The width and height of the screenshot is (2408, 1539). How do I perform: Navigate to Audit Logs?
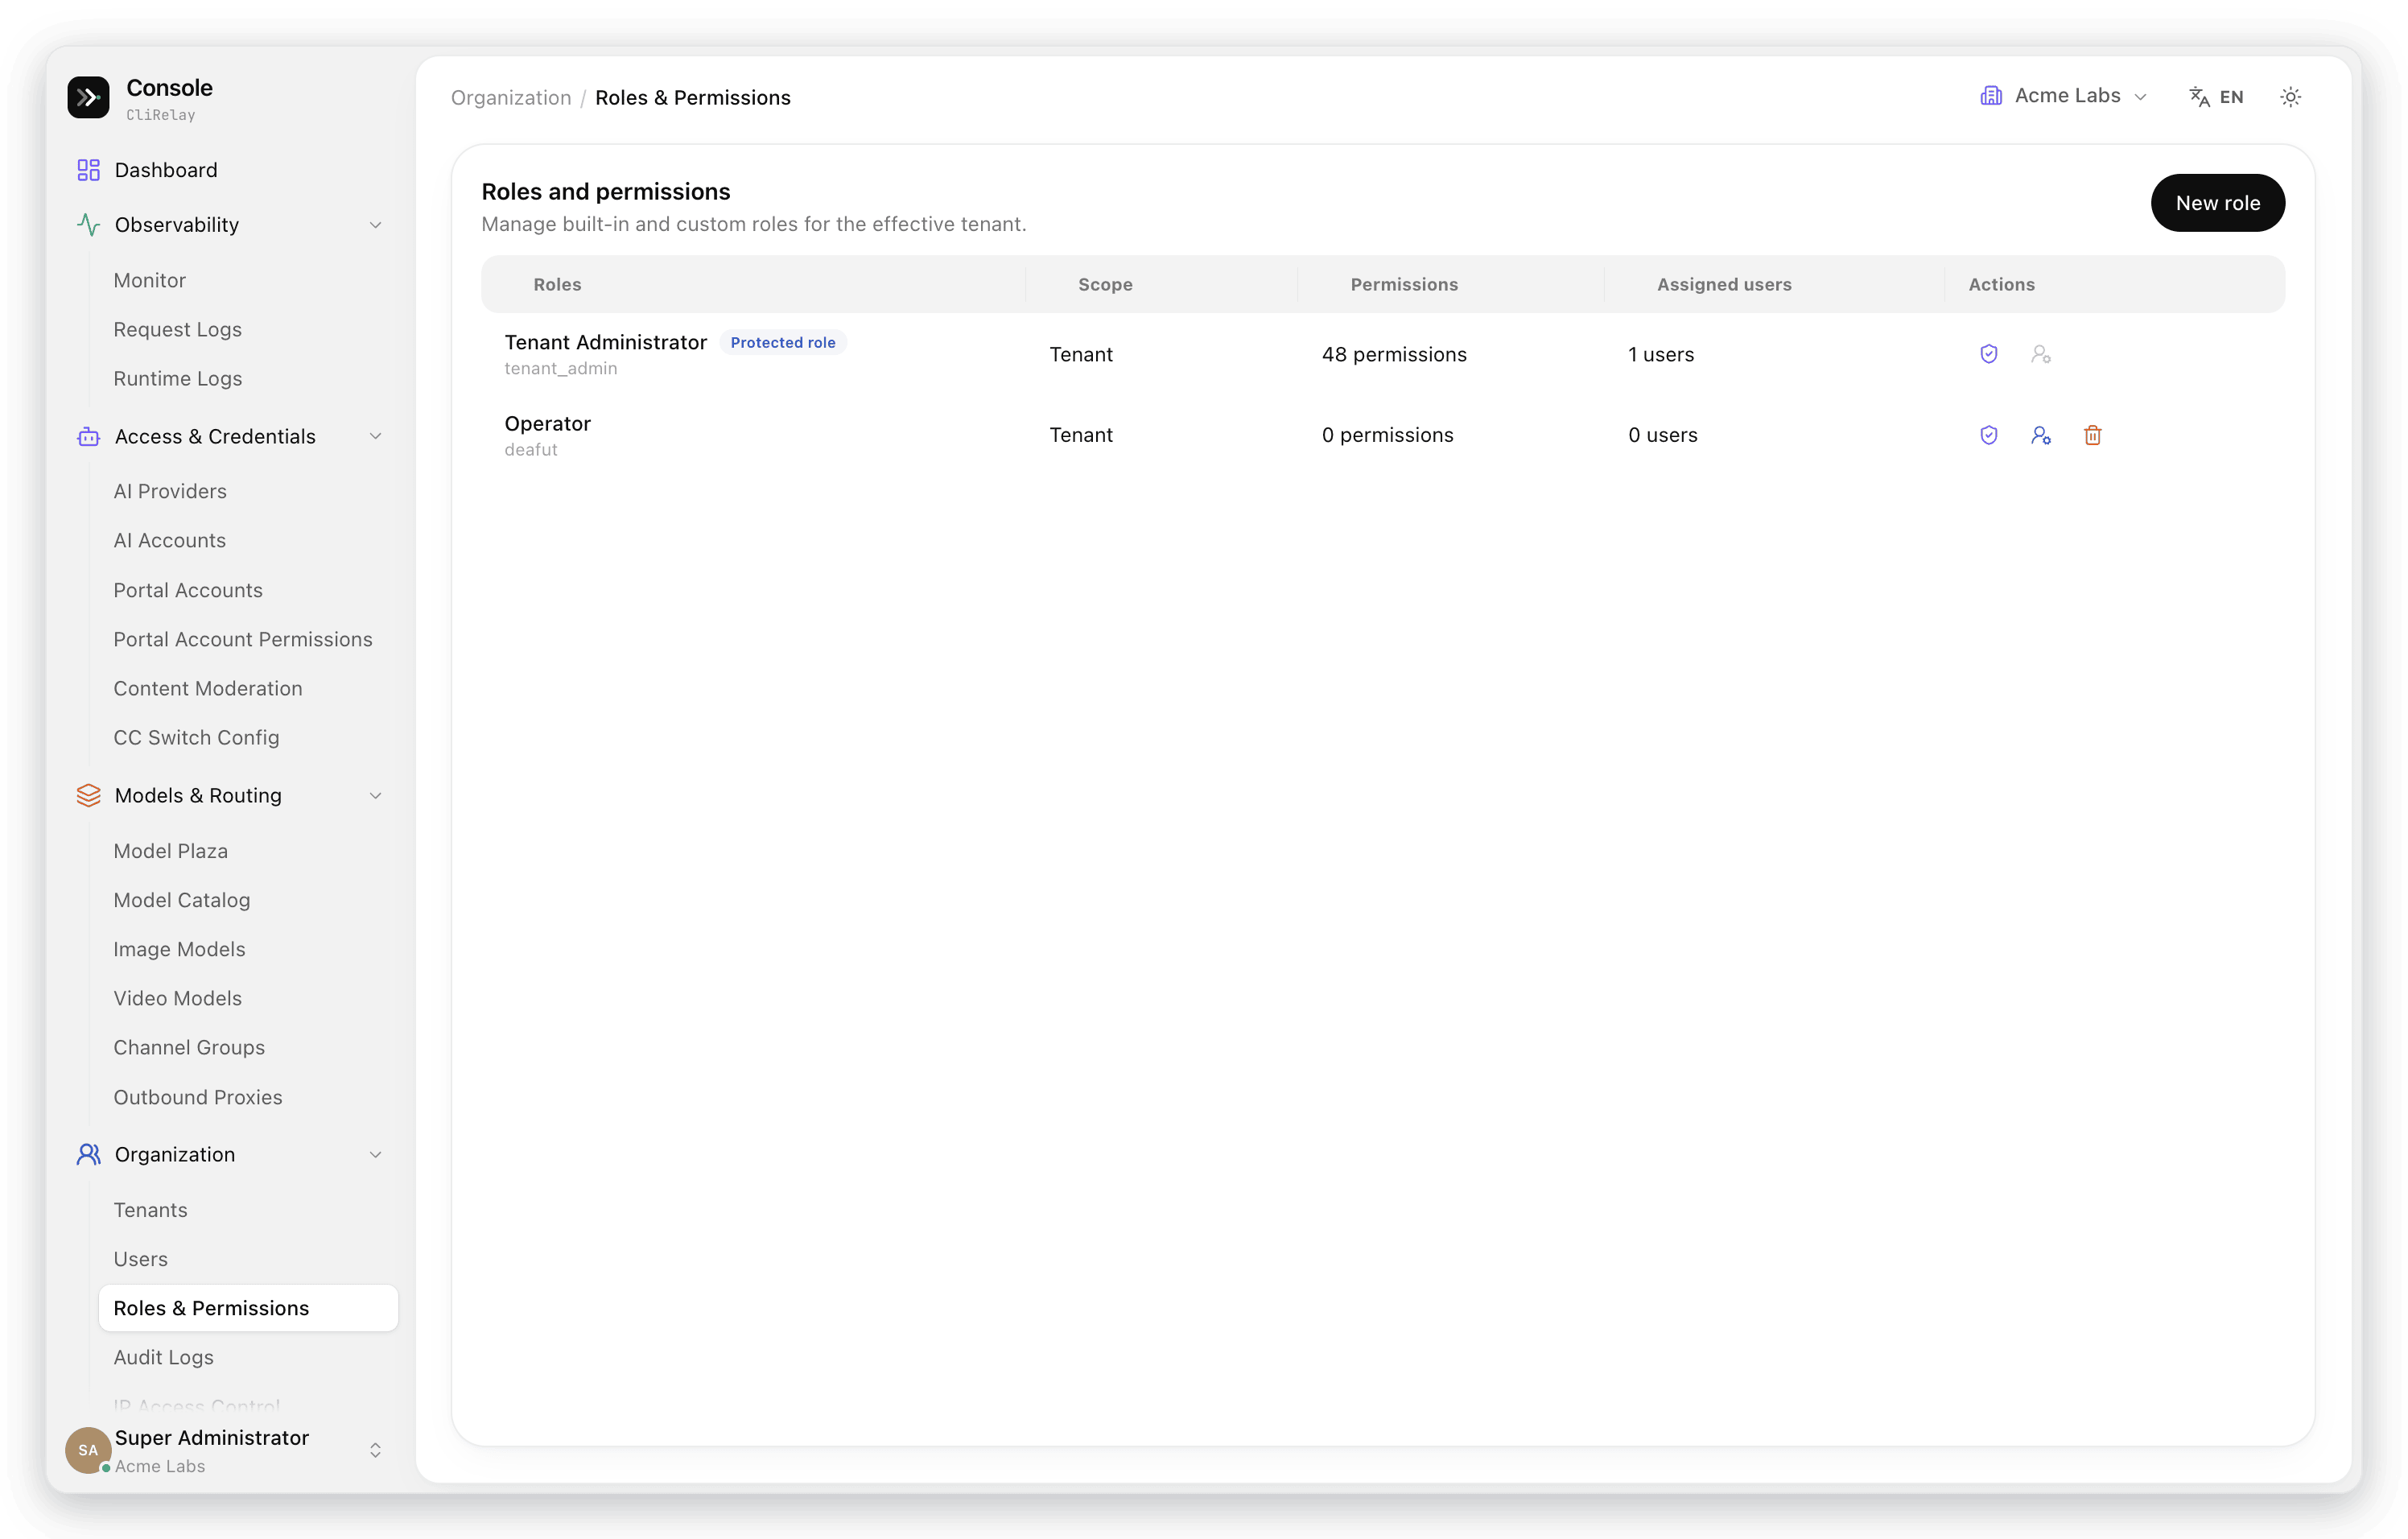(x=164, y=1358)
